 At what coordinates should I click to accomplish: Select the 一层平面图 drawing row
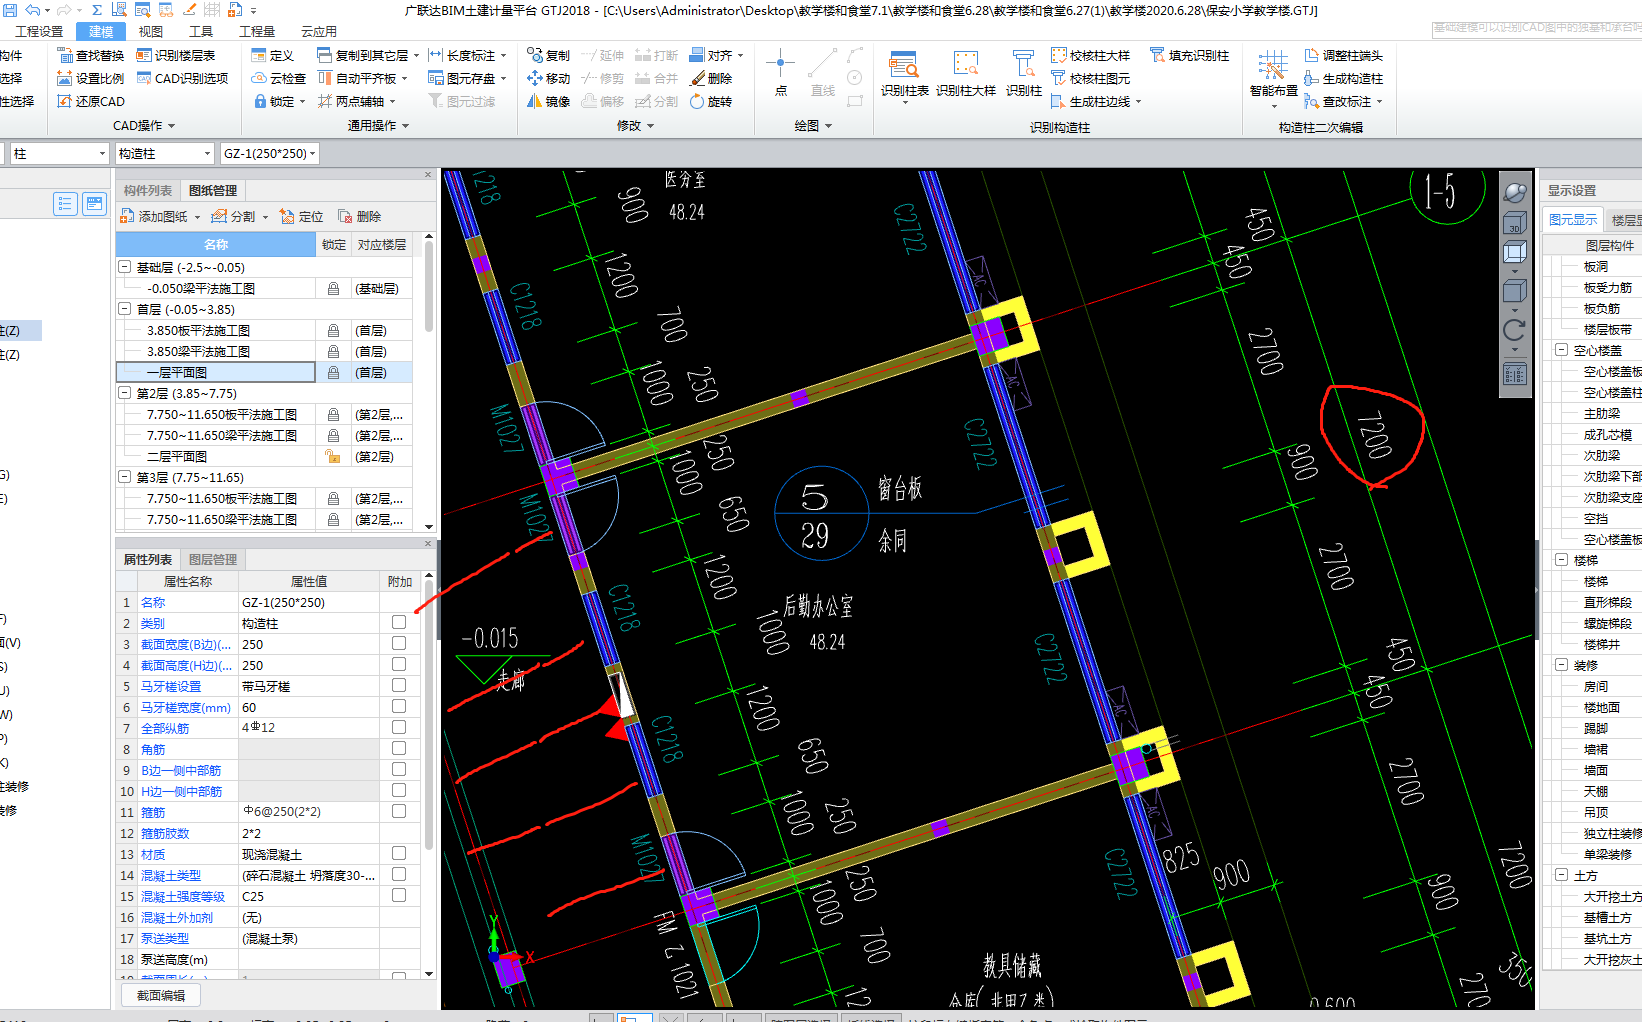pyautogui.click(x=265, y=372)
